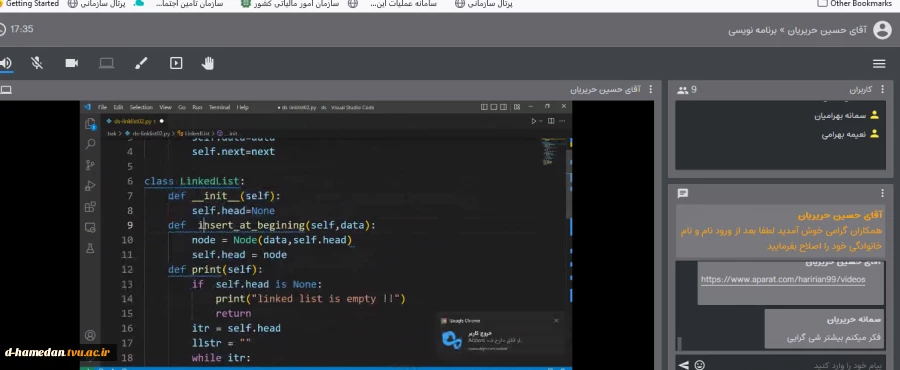
Task: Open the Other Bookmarks folder
Action: (x=858, y=3)
